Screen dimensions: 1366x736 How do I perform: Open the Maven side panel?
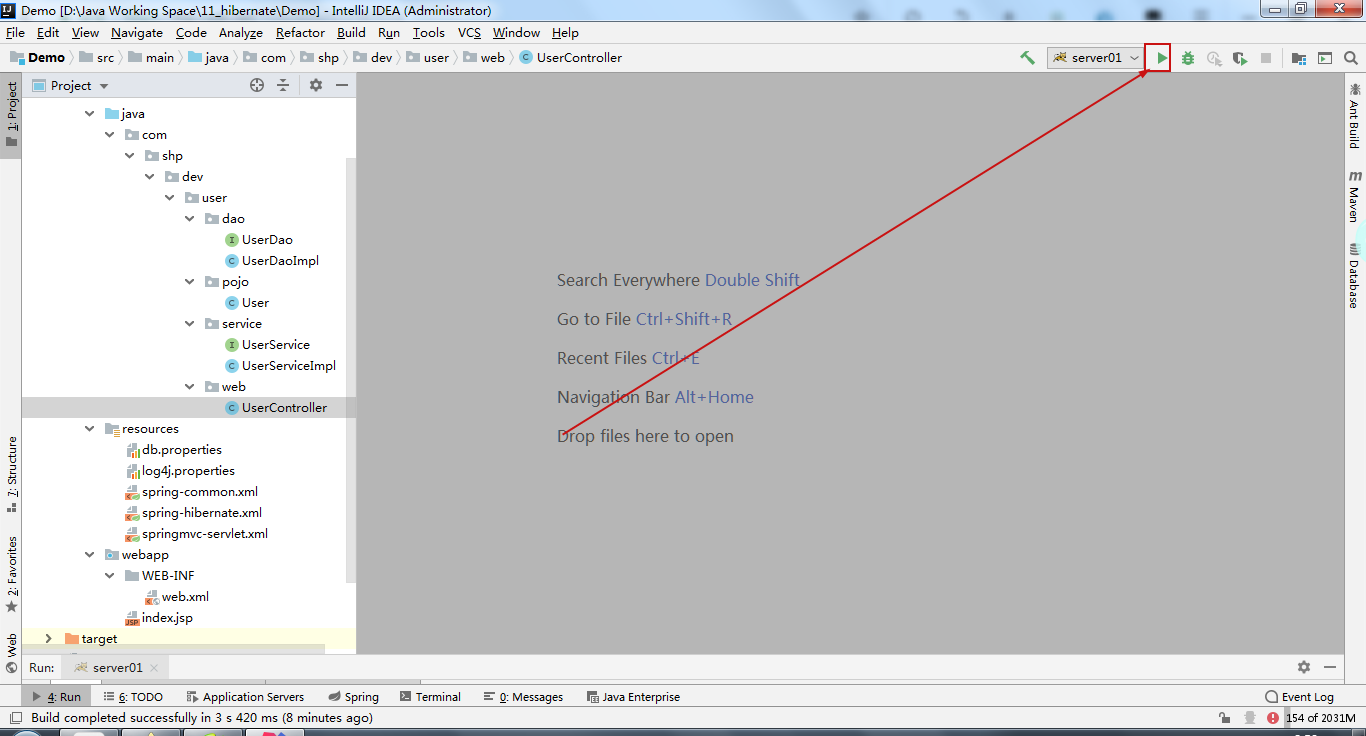(1355, 196)
